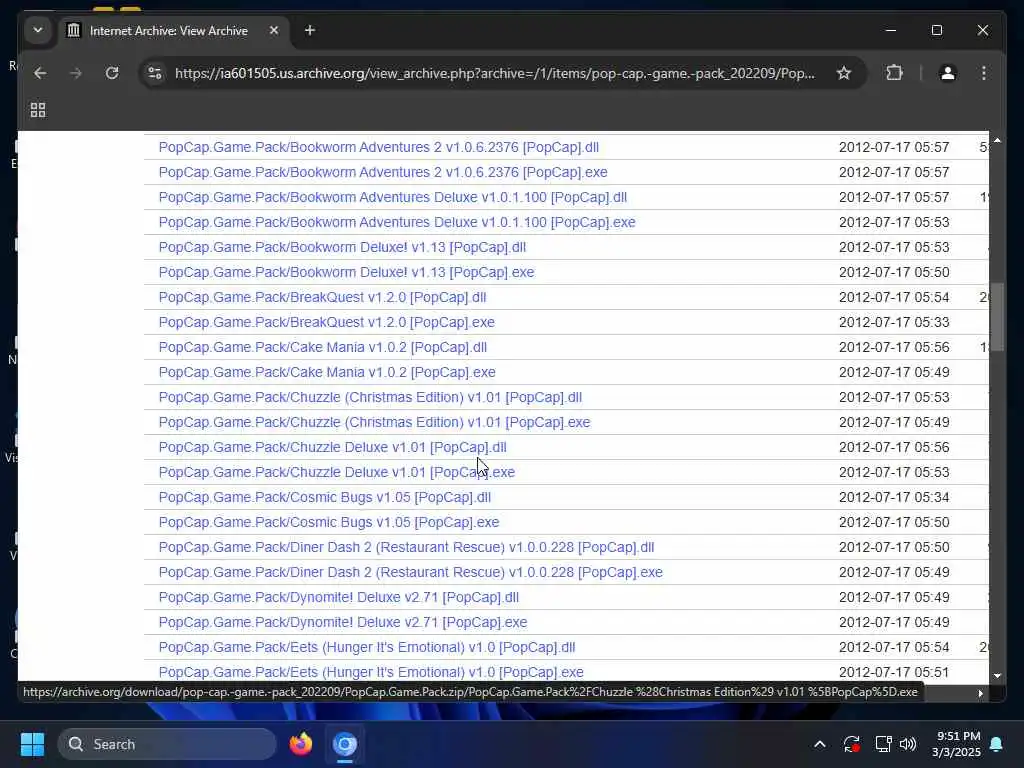Viewport: 1024px width, 768px height.
Task: Open Bookworm Deluxe! v1.13 .exe link
Action: click(346, 272)
